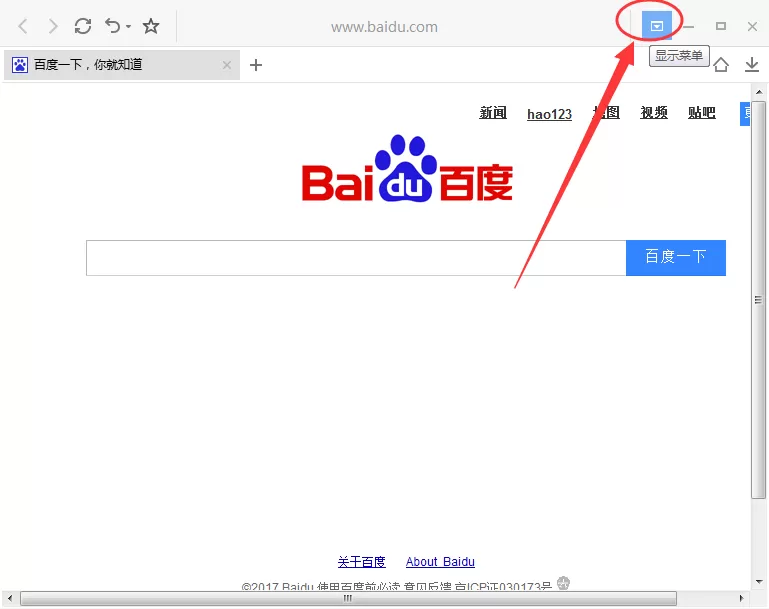Open the 关于百度 link
Screen dimensions: 769x609
[x=361, y=561]
